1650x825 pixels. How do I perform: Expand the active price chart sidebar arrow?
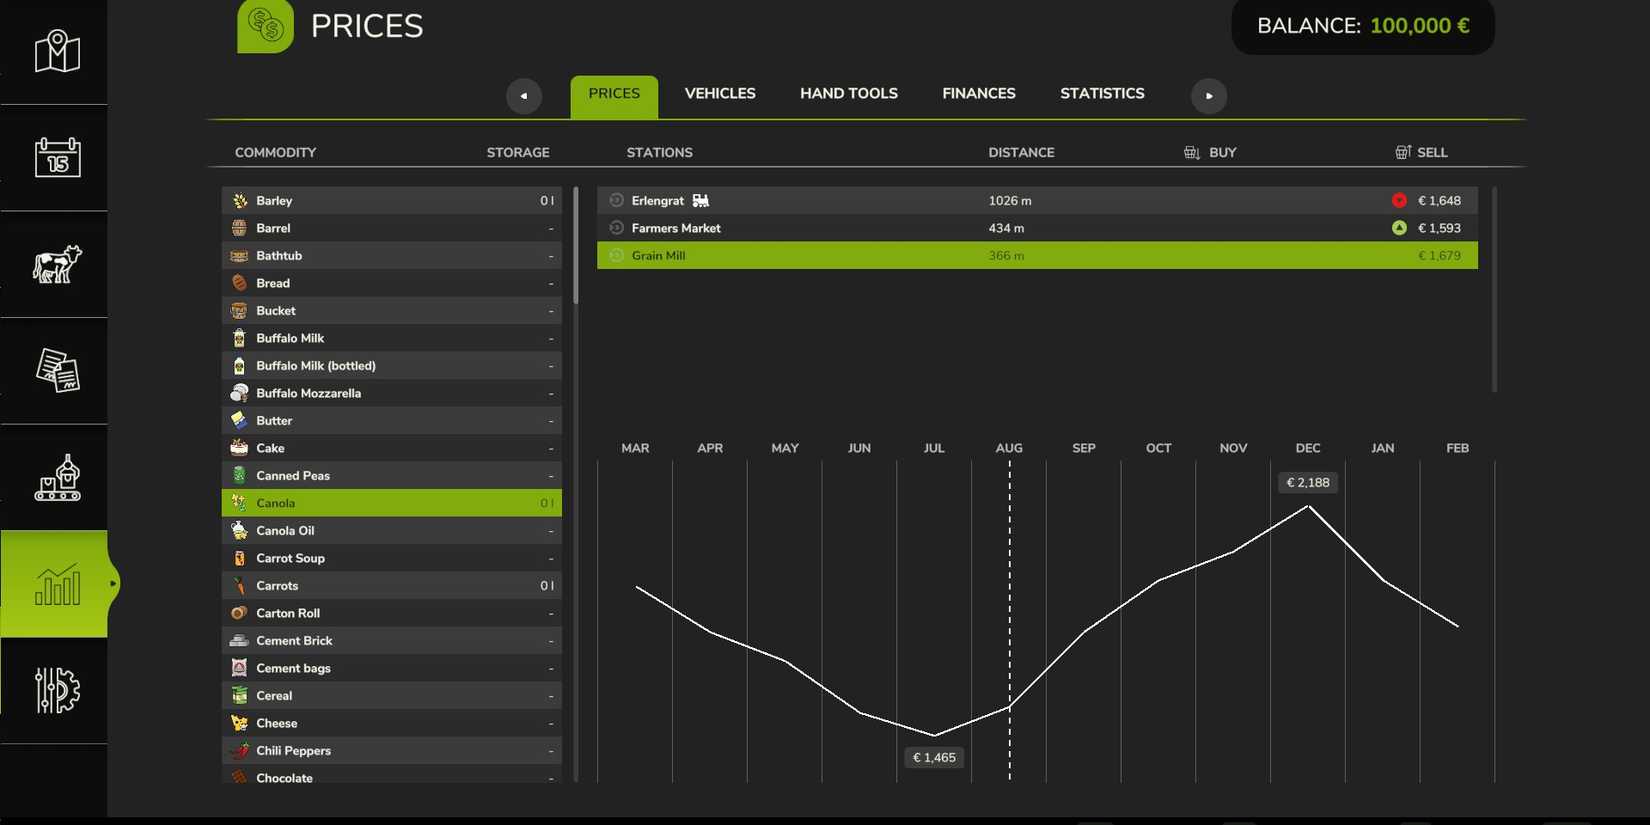coord(113,584)
